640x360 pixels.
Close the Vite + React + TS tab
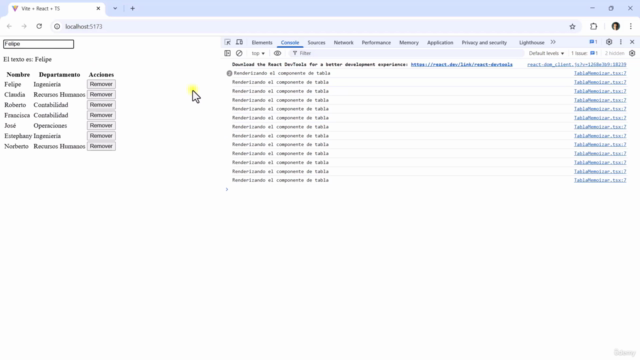(98, 9)
